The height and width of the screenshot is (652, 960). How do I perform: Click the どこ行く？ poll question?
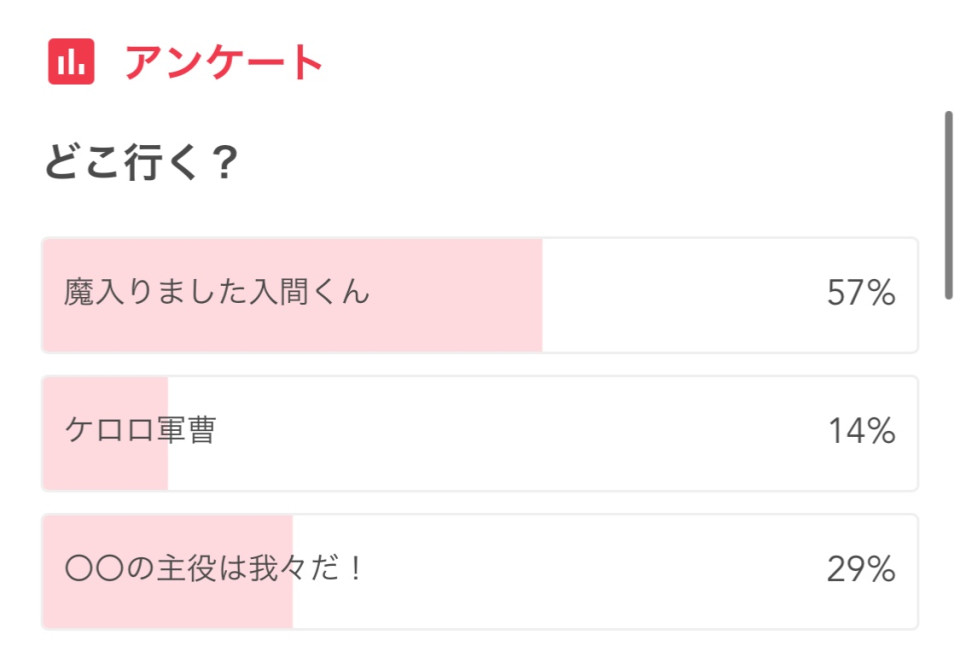[x=140, y=164]
